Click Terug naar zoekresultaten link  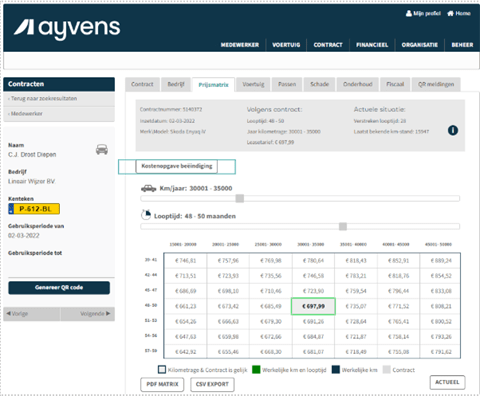(59, 99)
